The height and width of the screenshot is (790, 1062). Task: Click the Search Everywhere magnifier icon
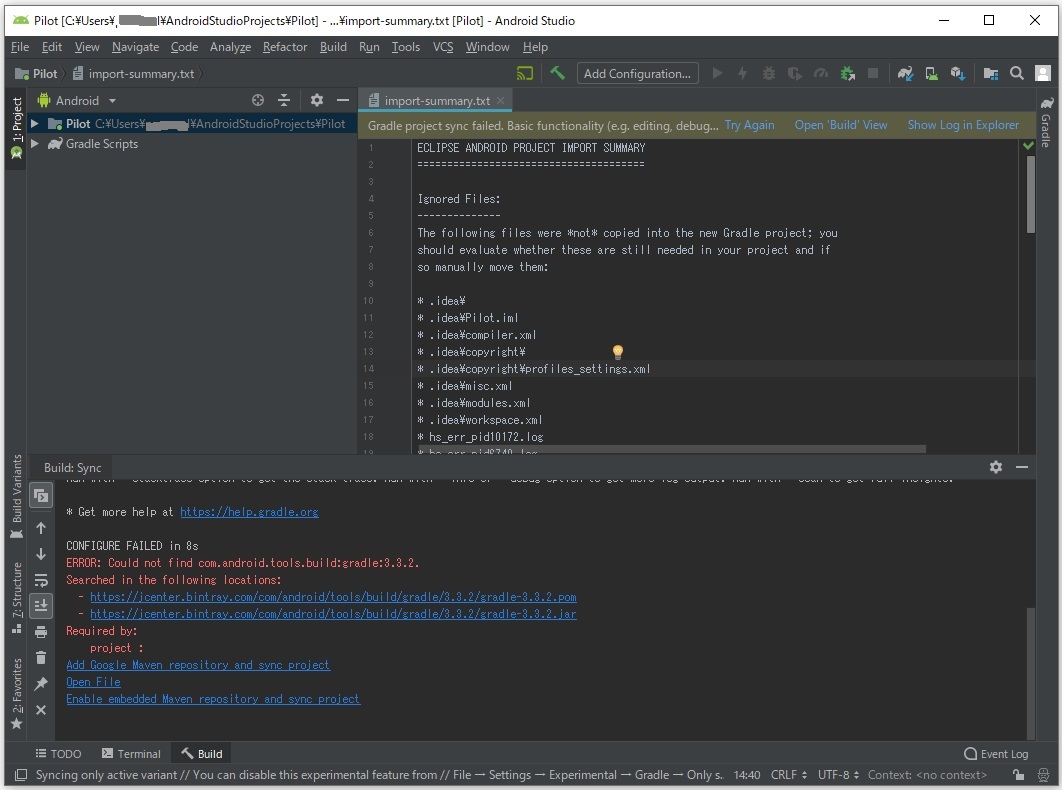point(1017,73)
